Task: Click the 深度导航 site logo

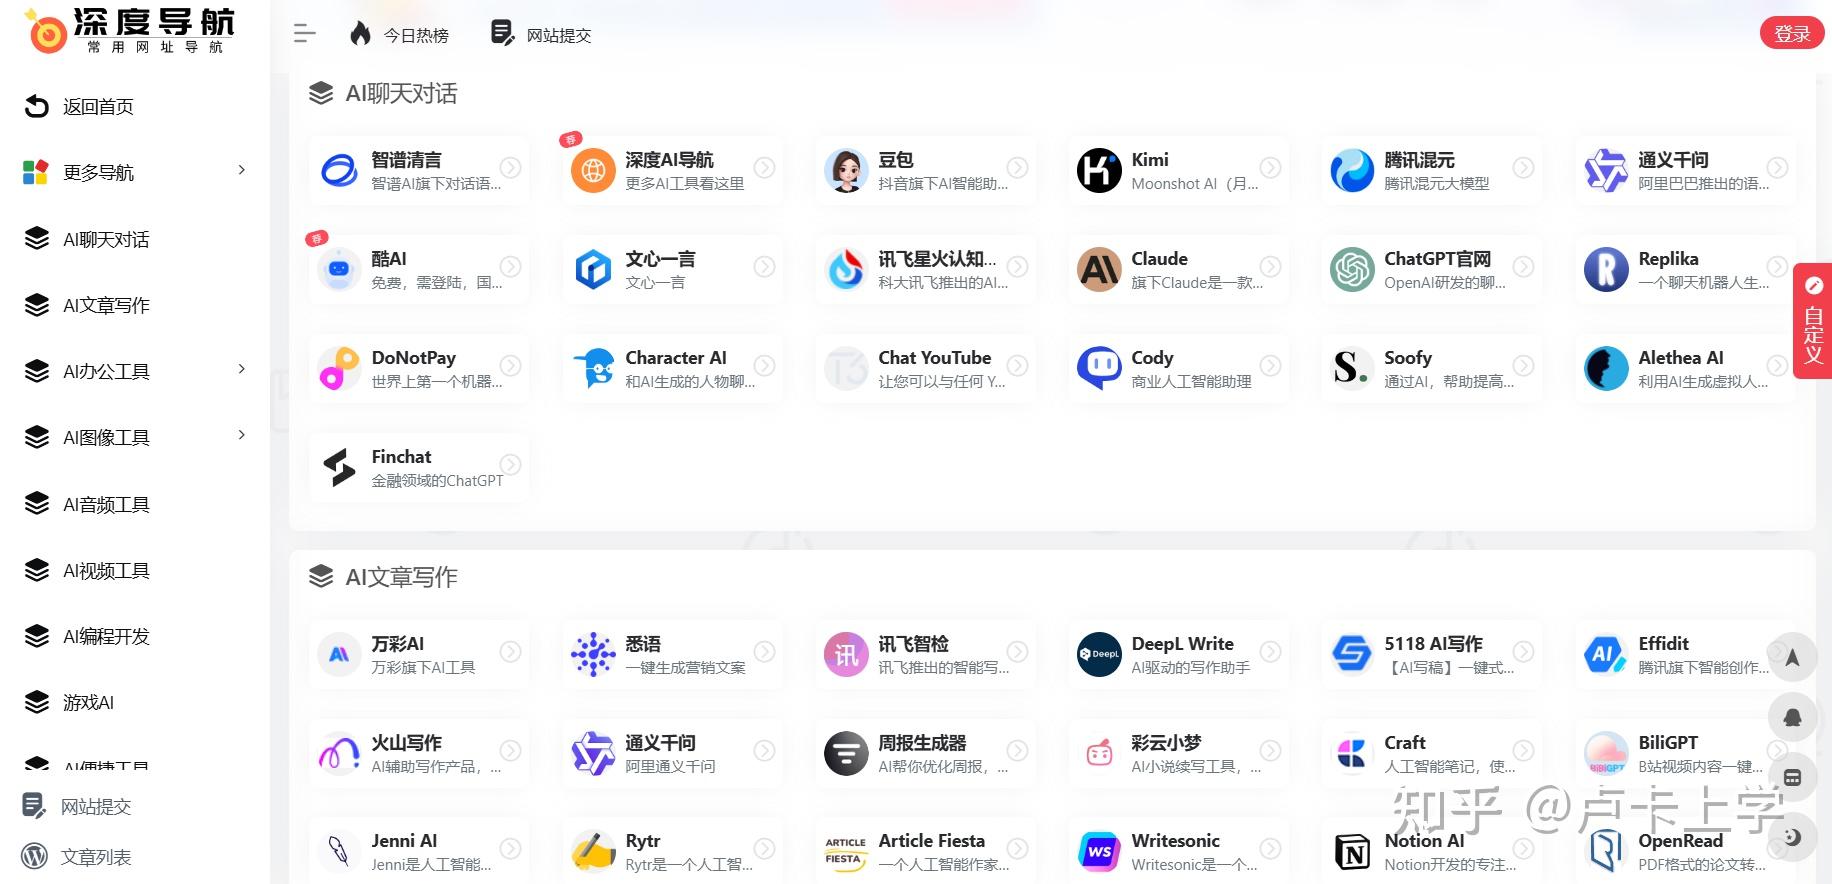Action: 129,31
